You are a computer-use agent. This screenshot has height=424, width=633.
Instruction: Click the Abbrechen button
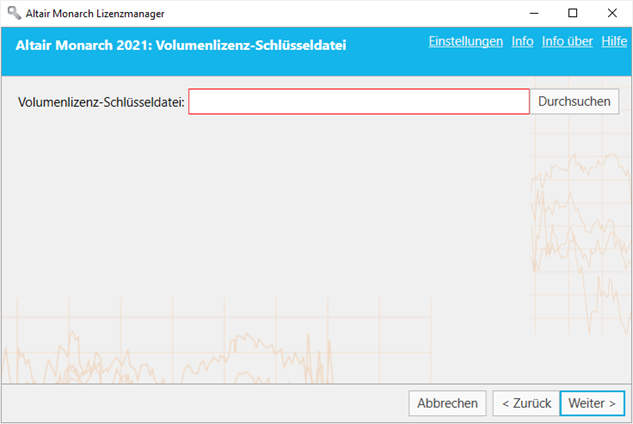447,403
